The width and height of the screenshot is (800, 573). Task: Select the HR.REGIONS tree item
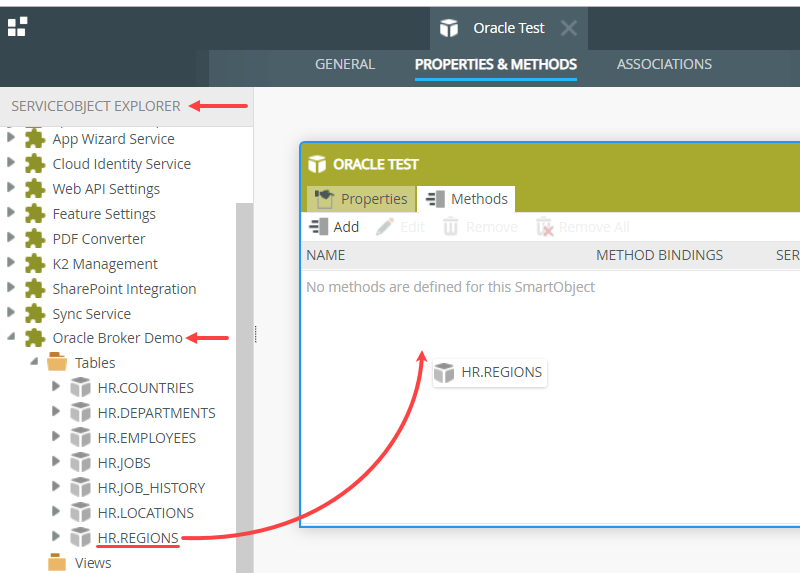[138, 538]
